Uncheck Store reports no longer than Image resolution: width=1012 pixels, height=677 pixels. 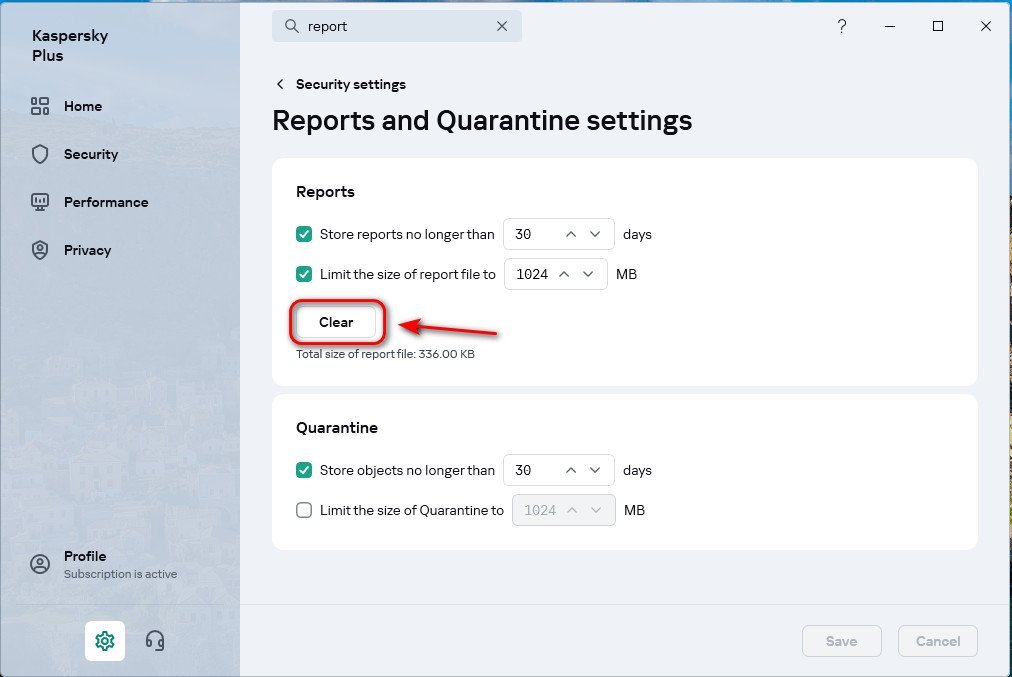pyautogui.click(x=304, y=234)
